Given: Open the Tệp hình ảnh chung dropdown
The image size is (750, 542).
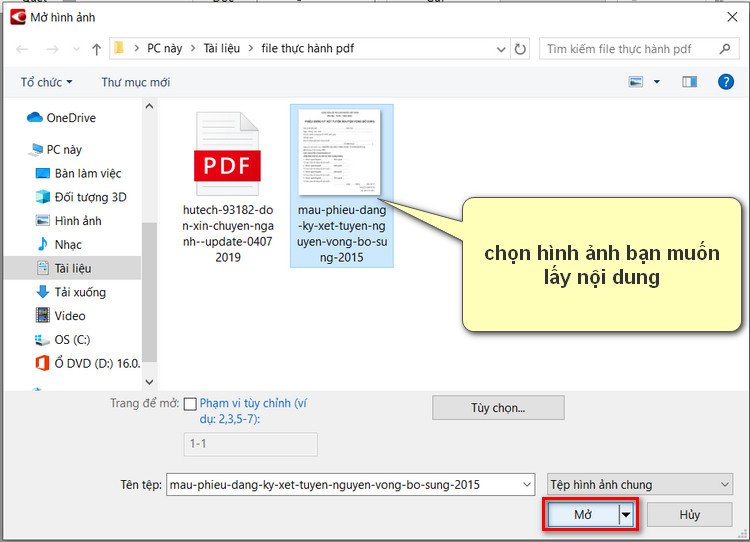Looking at the screenshot, I should [639, 485].
